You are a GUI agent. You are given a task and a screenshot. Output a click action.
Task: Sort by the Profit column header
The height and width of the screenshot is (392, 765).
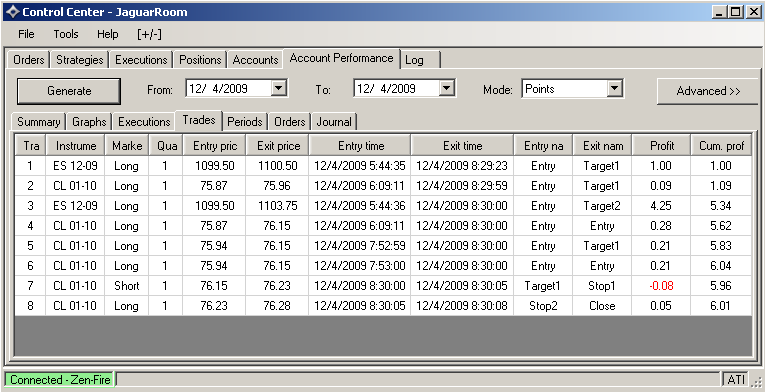click(662, 145)
